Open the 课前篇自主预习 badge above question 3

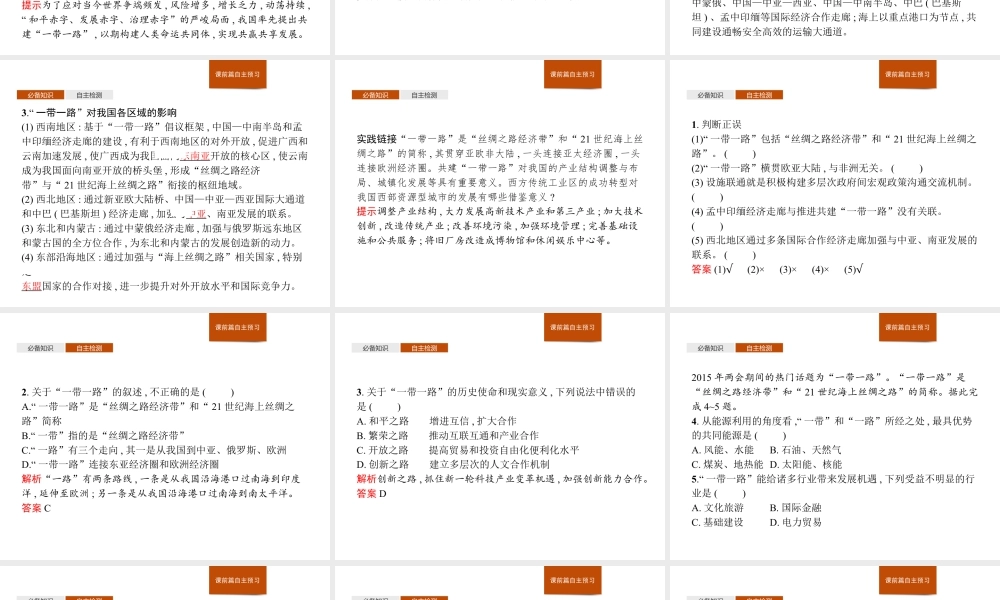[573, 327]
